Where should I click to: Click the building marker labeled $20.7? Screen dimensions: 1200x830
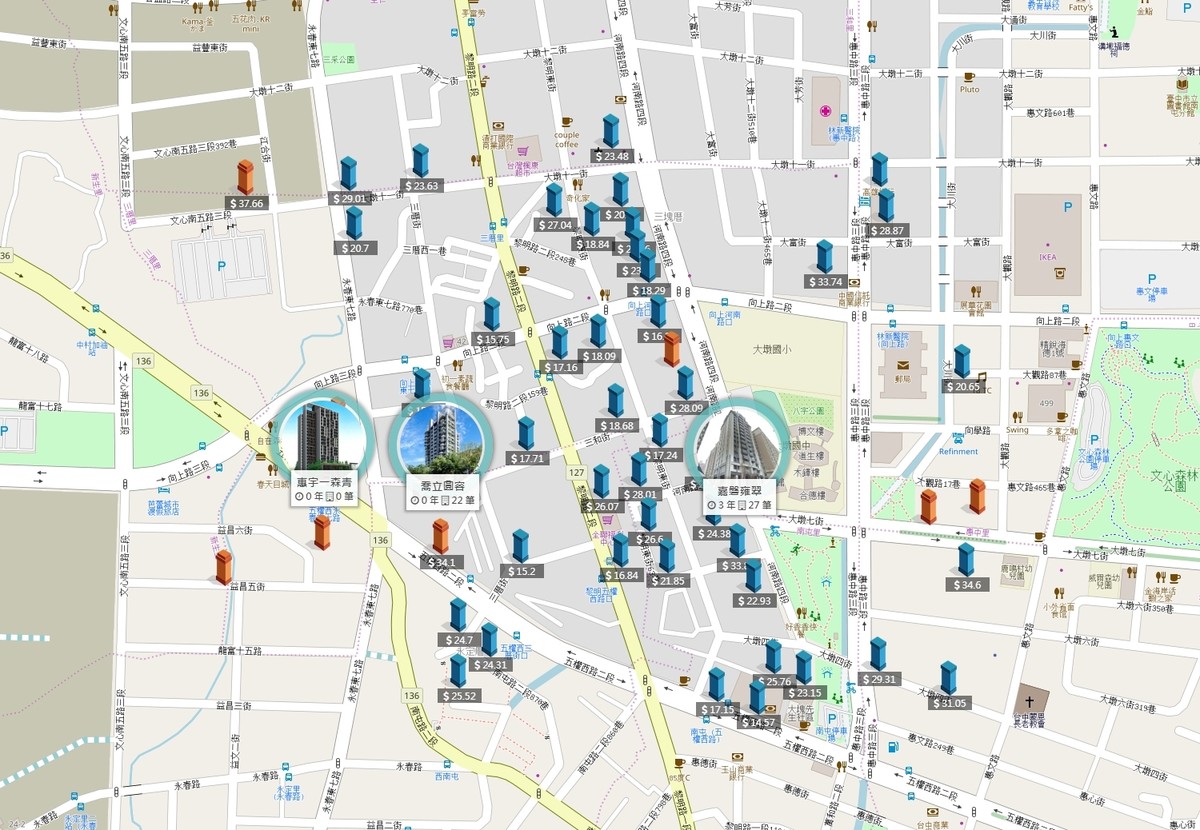pyautogui.click(x=354, y=223)
